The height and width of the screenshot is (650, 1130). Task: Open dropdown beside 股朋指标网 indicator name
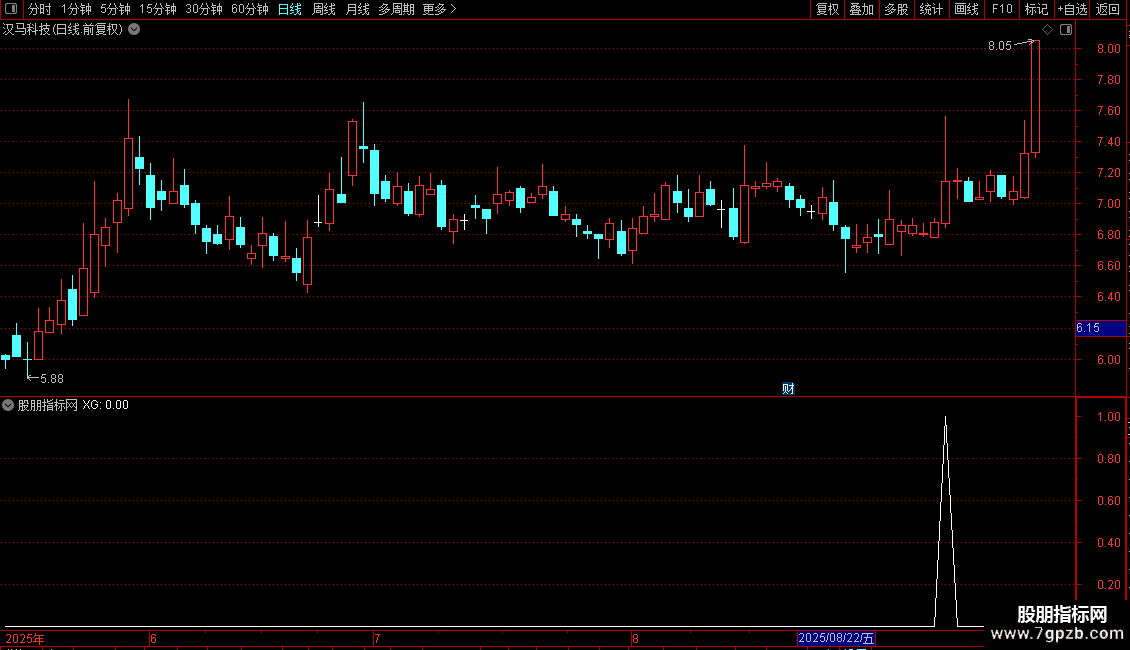coord(8,405)
